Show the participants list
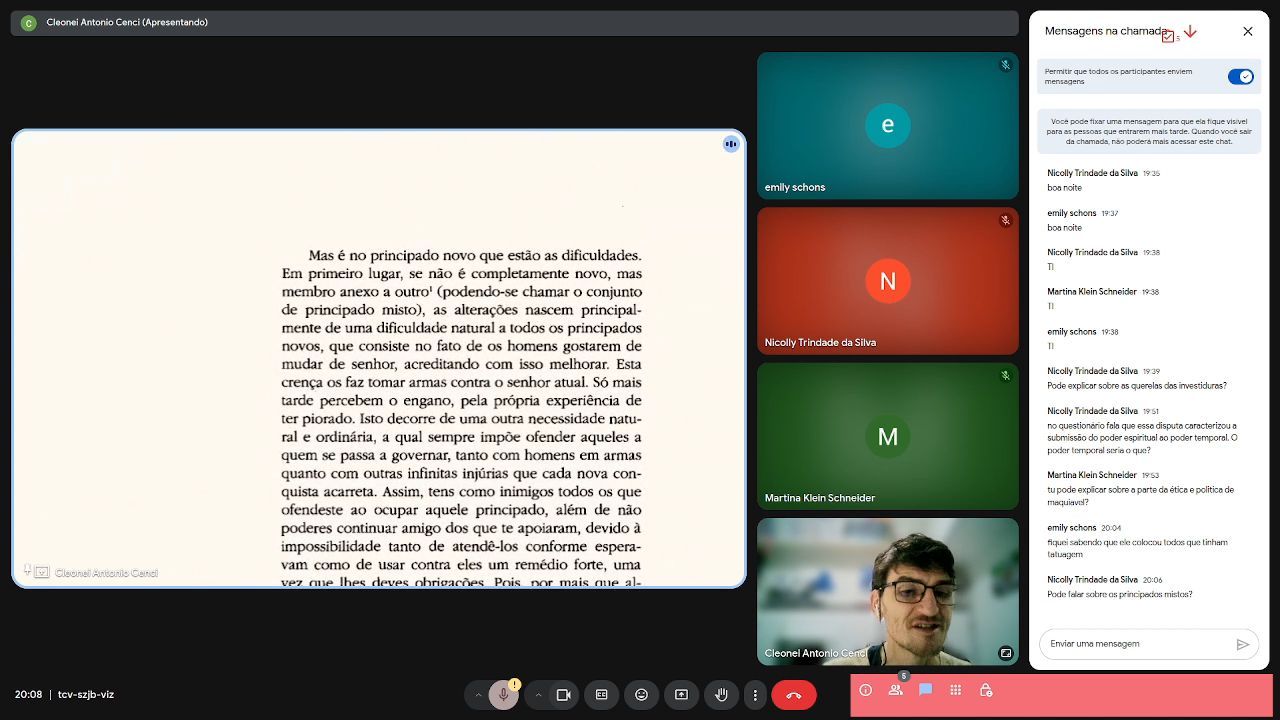The height and width of the screenshot is (720, 1280). (896, 690)
